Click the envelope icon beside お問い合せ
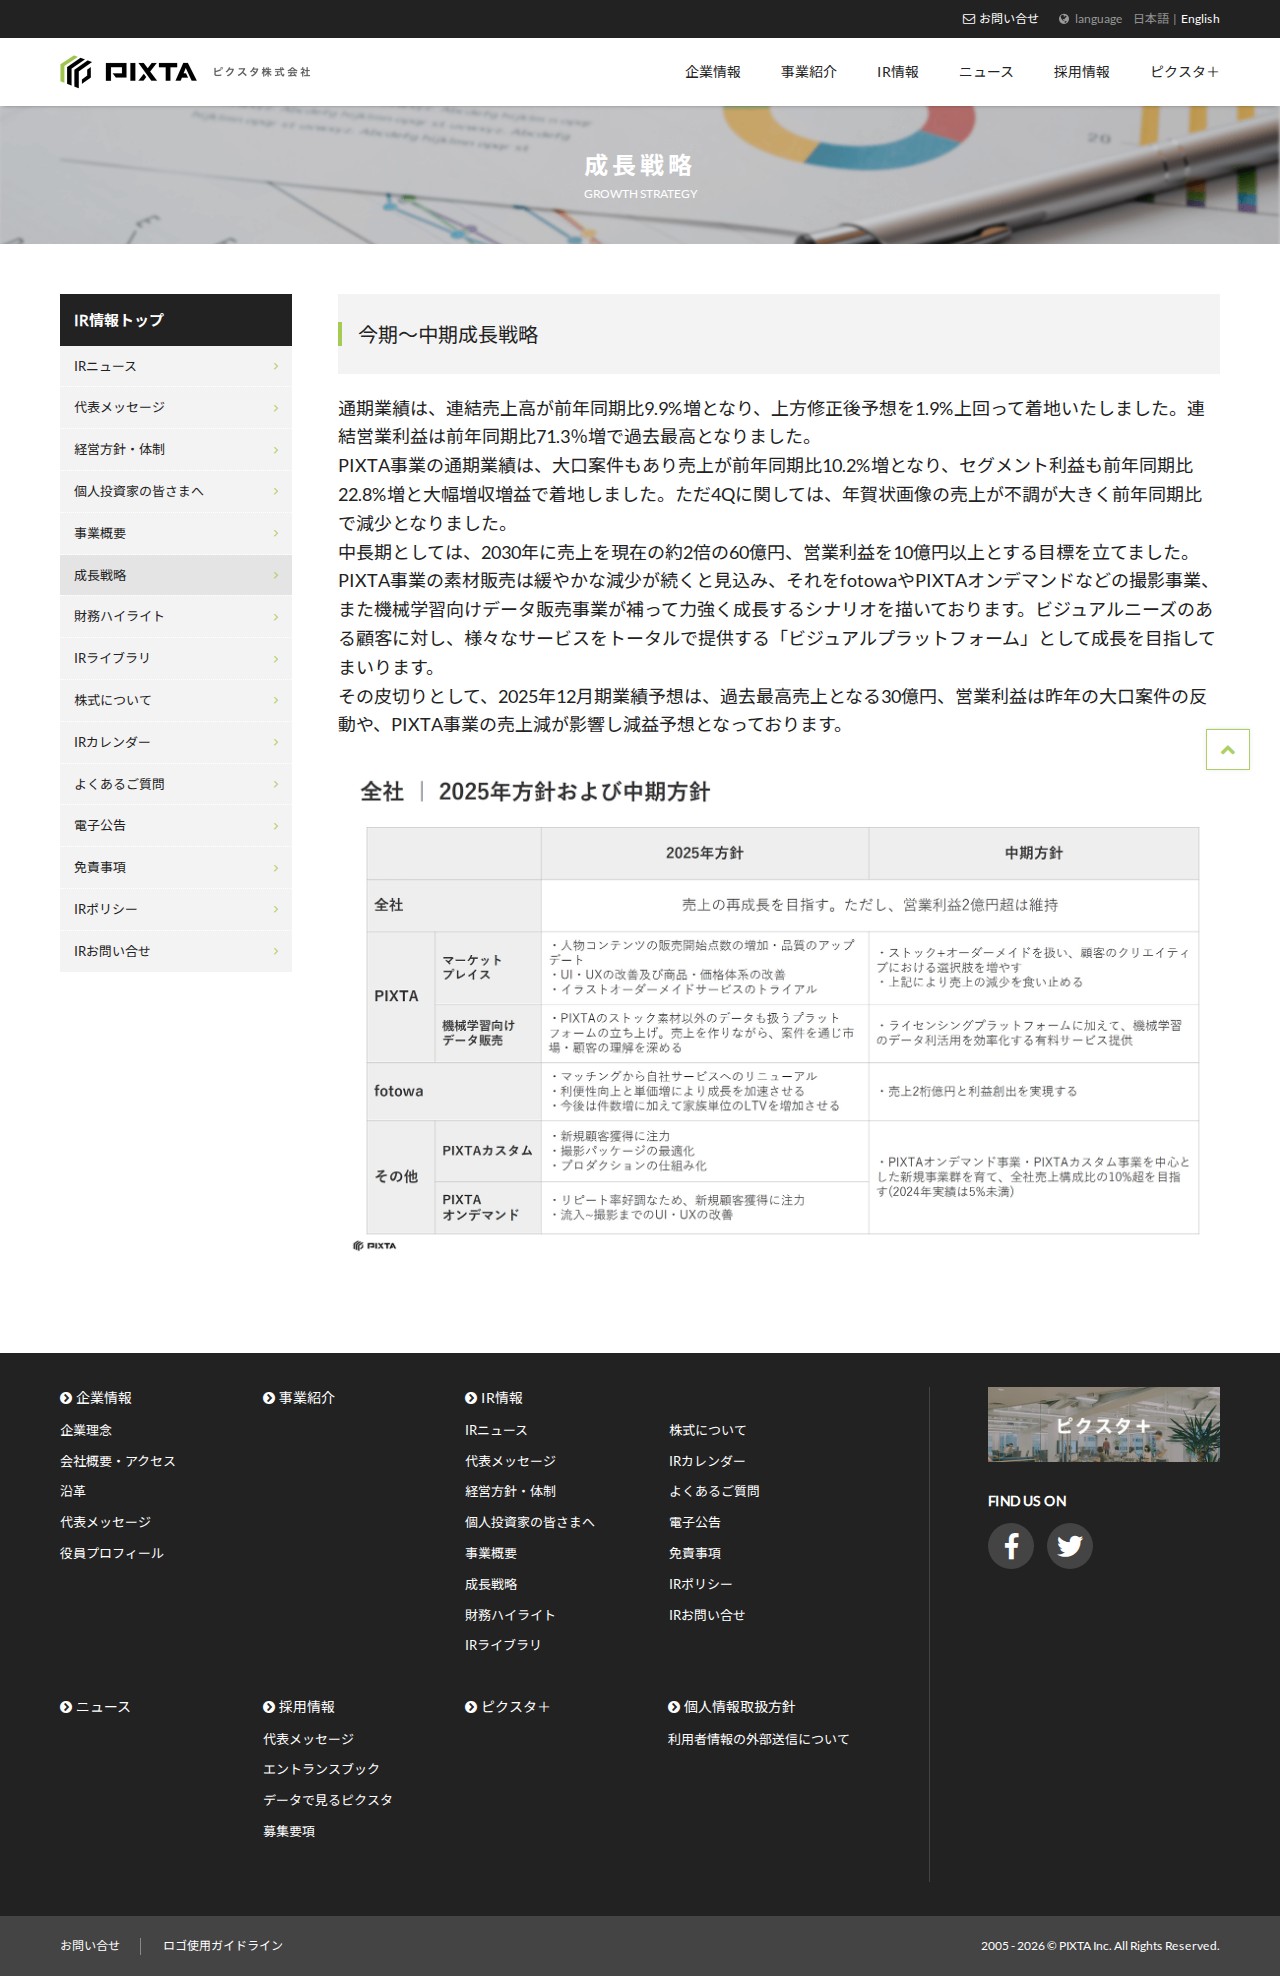1280x1976 pixels. (968, 19)
